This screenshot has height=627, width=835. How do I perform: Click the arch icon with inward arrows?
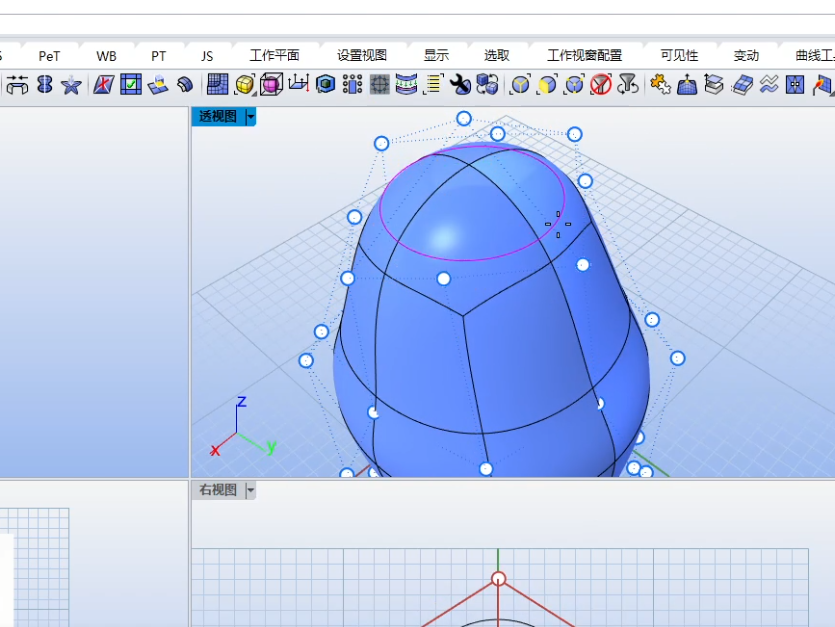tap(17, 85)
